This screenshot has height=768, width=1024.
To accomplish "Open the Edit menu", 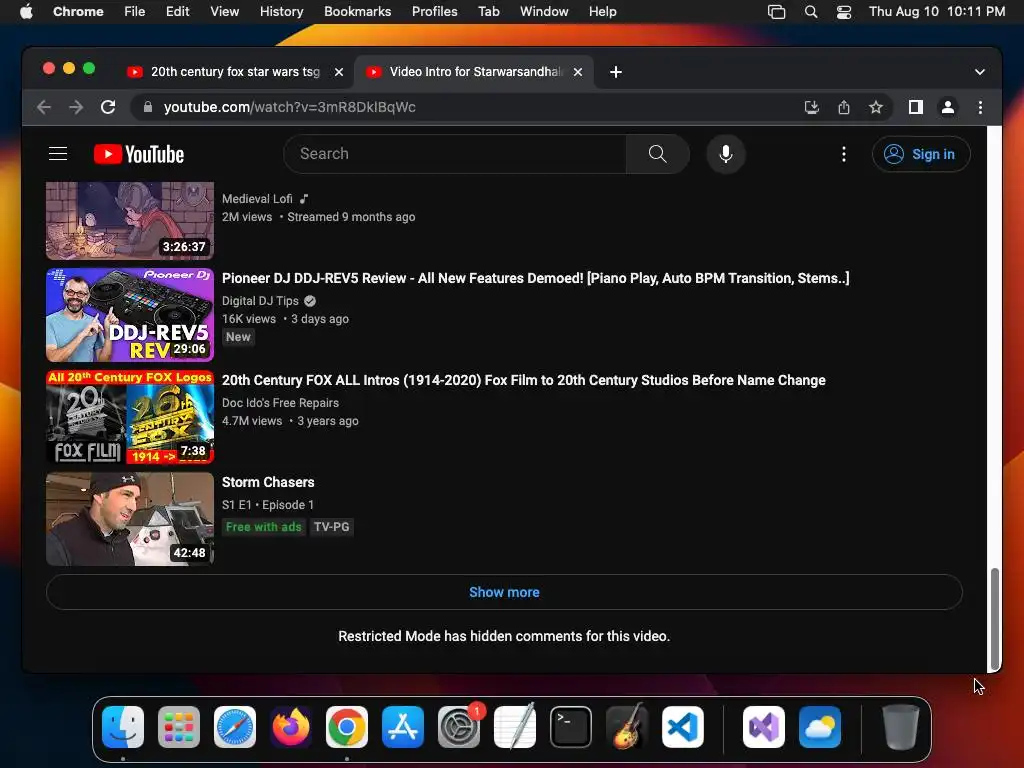I will pyautogui.click(x=178, y=12).
